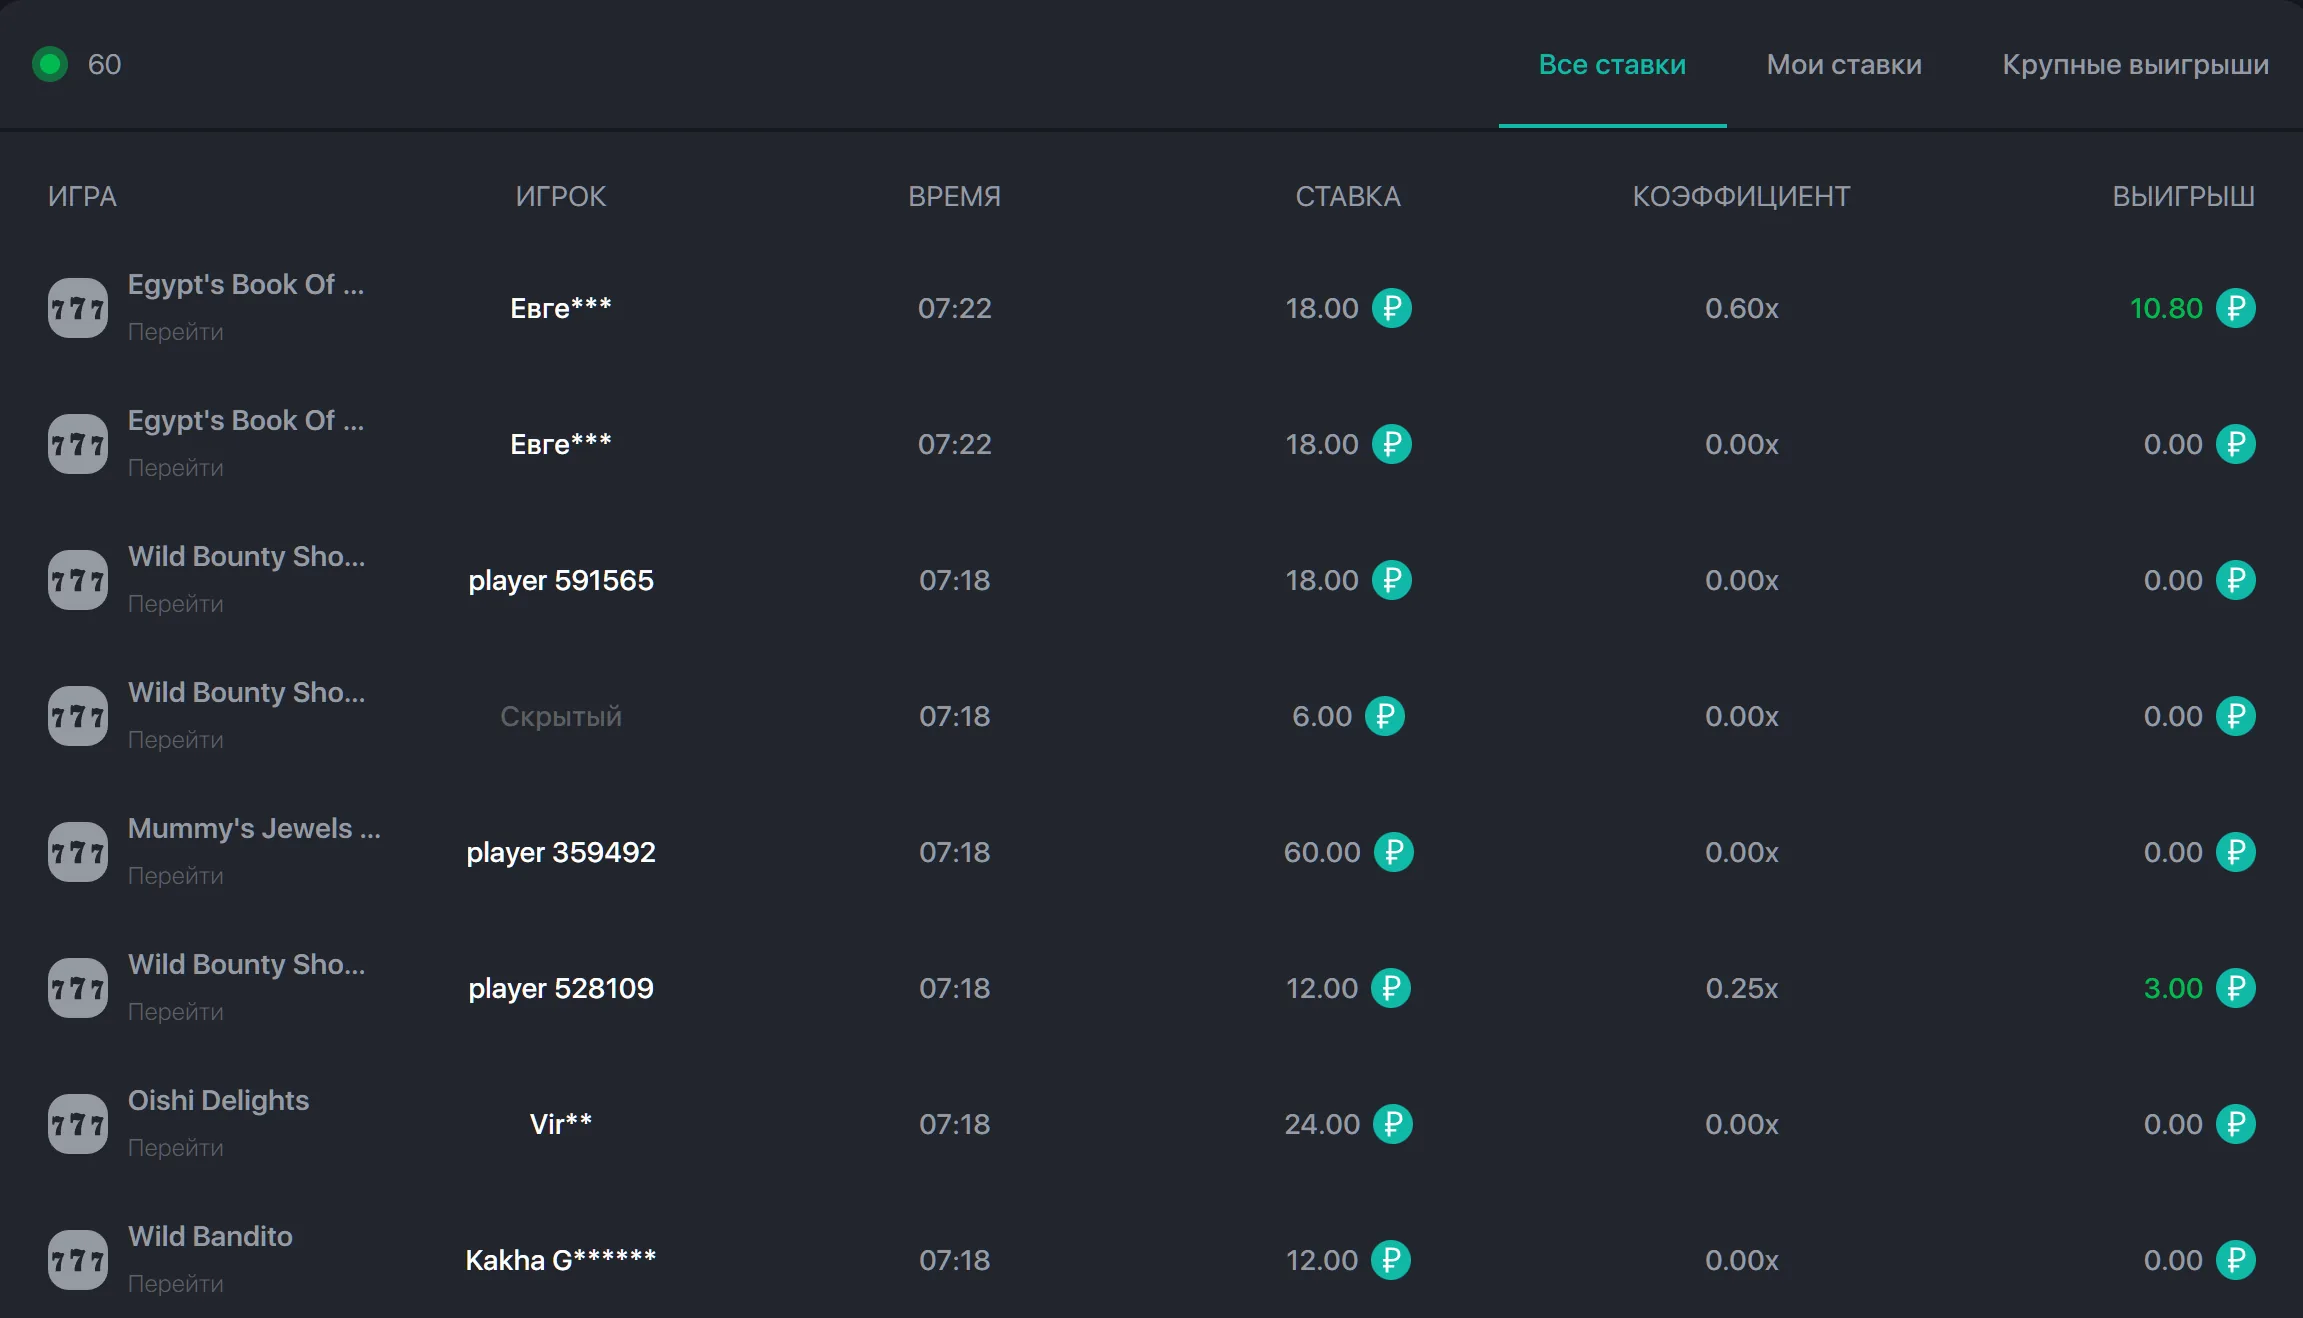This screenshot has height=1318, width=2303.
Task: Click Перейти under Wild Bandito
Action: [175, 1283]
